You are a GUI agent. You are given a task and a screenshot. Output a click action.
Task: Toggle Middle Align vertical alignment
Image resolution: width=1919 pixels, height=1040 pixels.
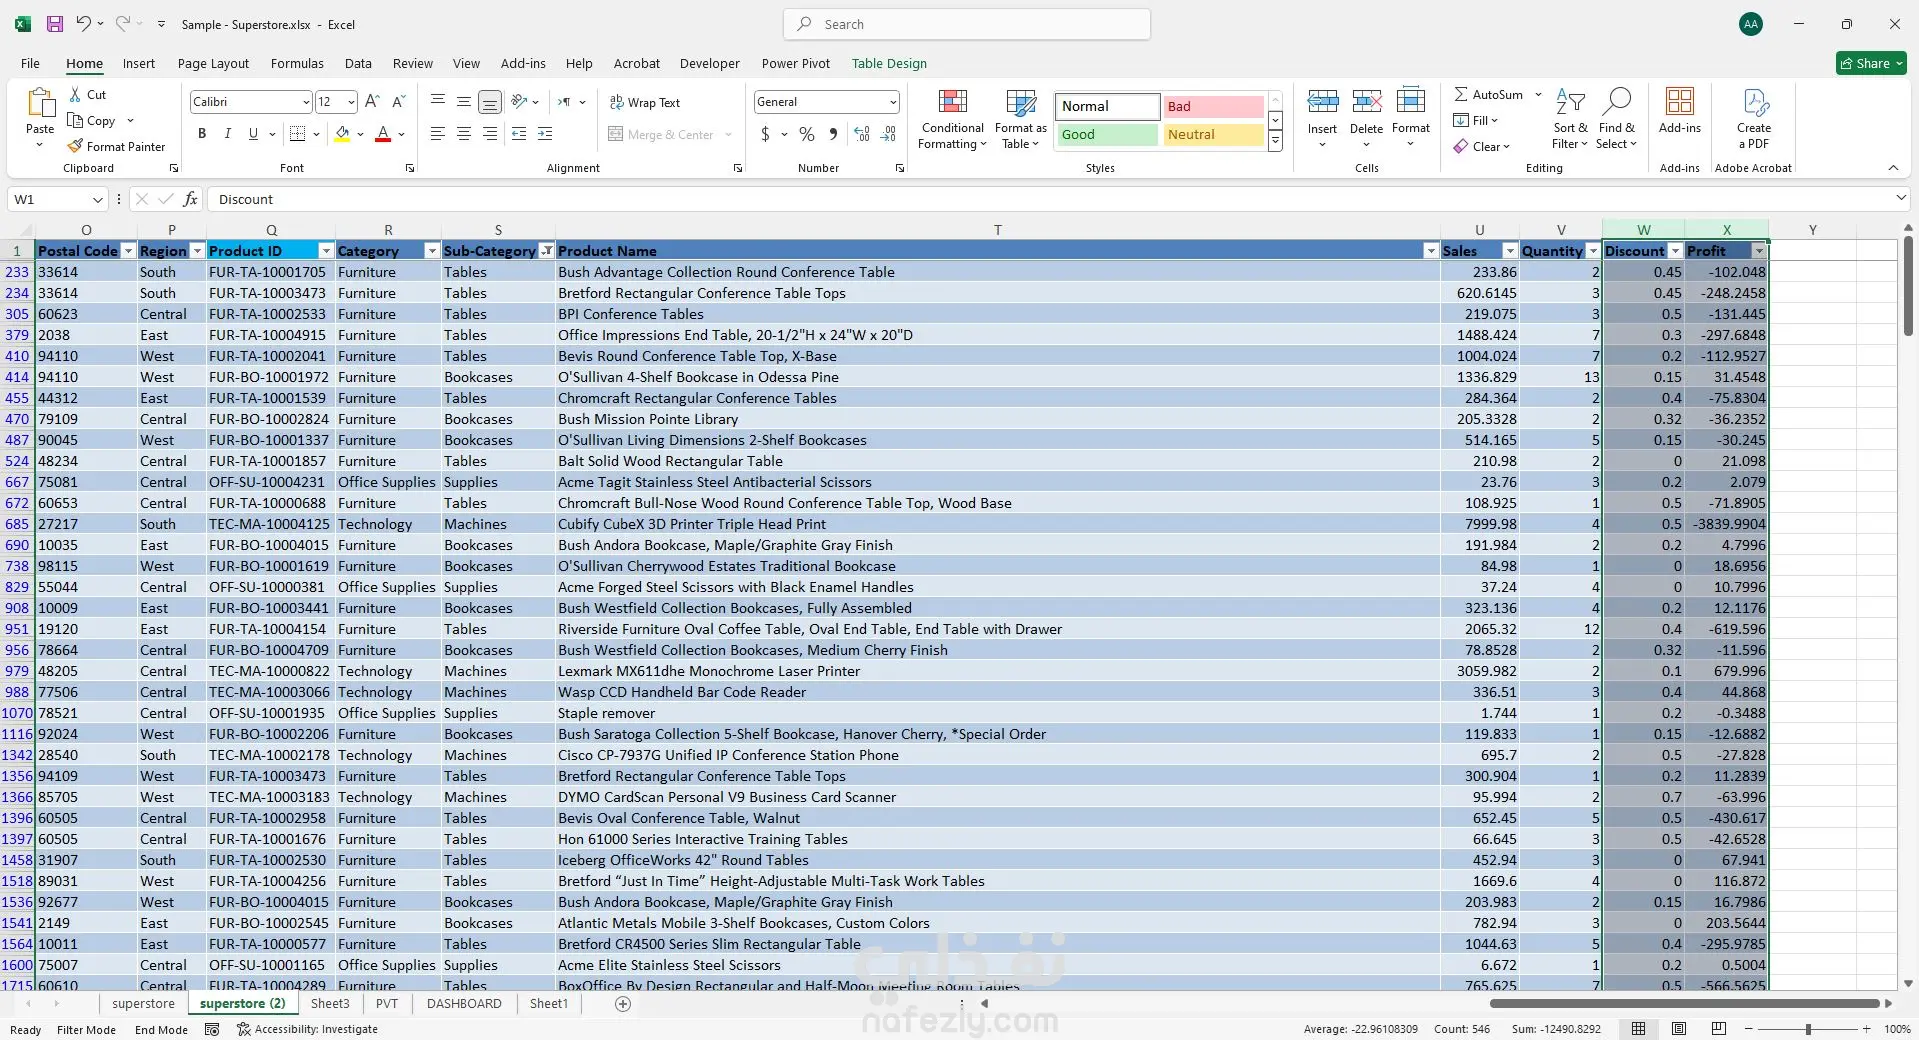(x=463, y=102)
